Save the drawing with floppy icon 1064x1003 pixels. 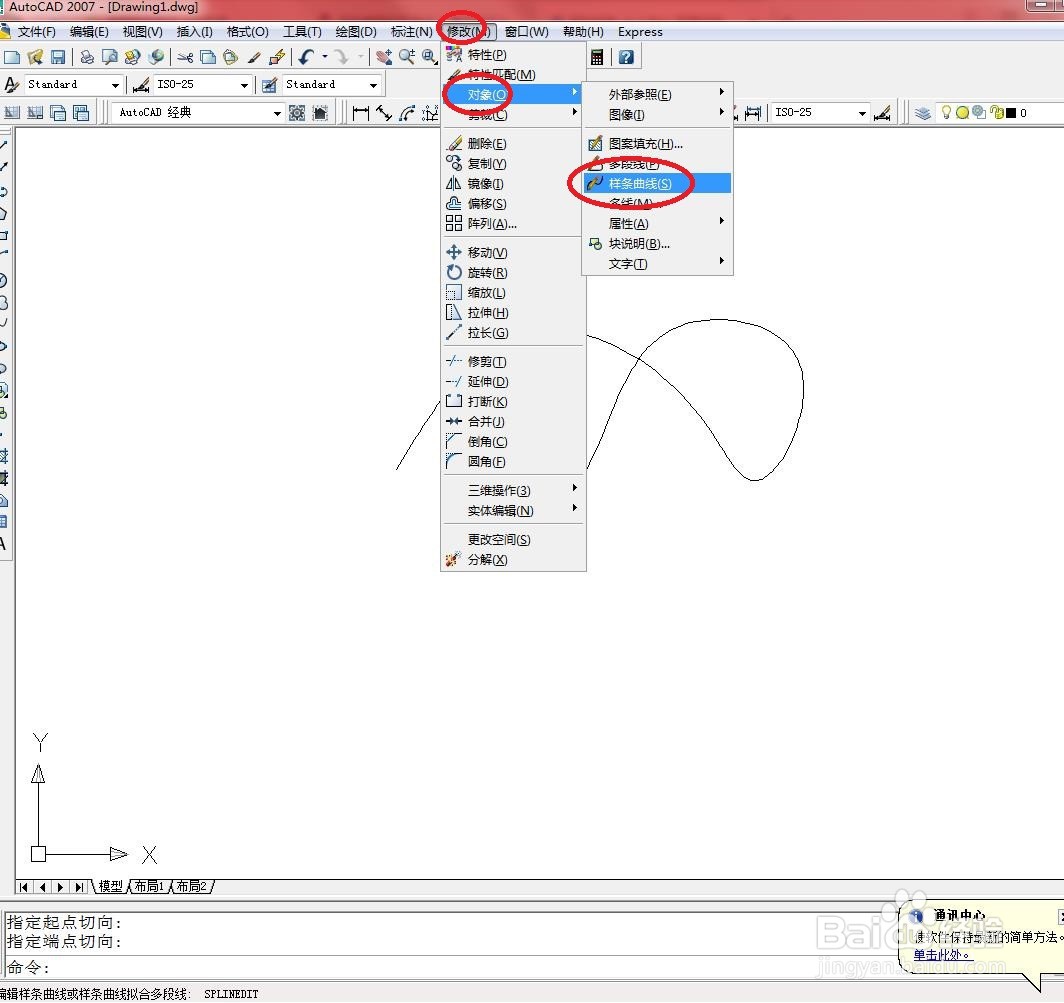pos(58,57)
